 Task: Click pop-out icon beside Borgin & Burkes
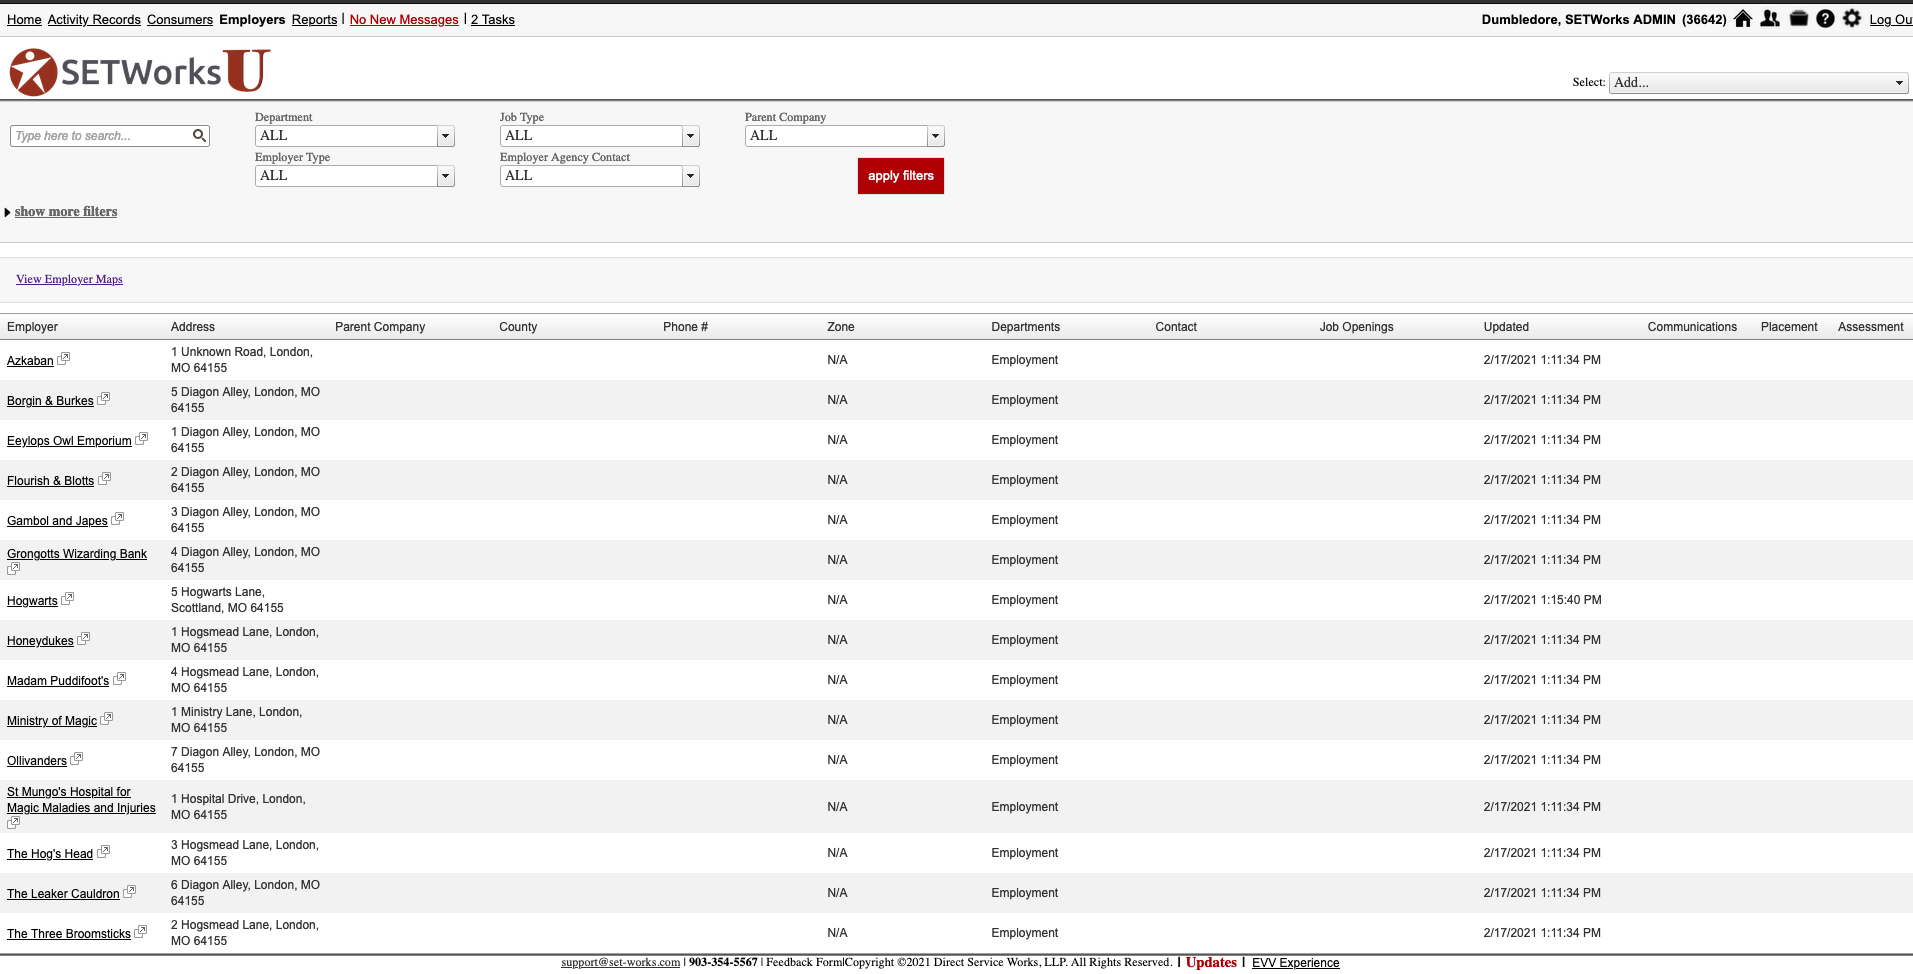pyautogui.click(x=104, y=398)
